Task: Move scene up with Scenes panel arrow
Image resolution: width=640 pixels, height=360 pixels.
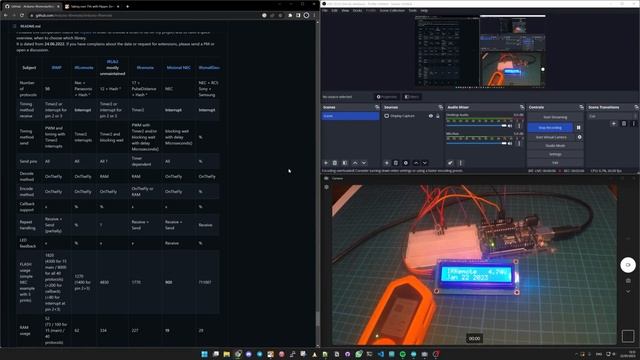Action: [355, 163]
